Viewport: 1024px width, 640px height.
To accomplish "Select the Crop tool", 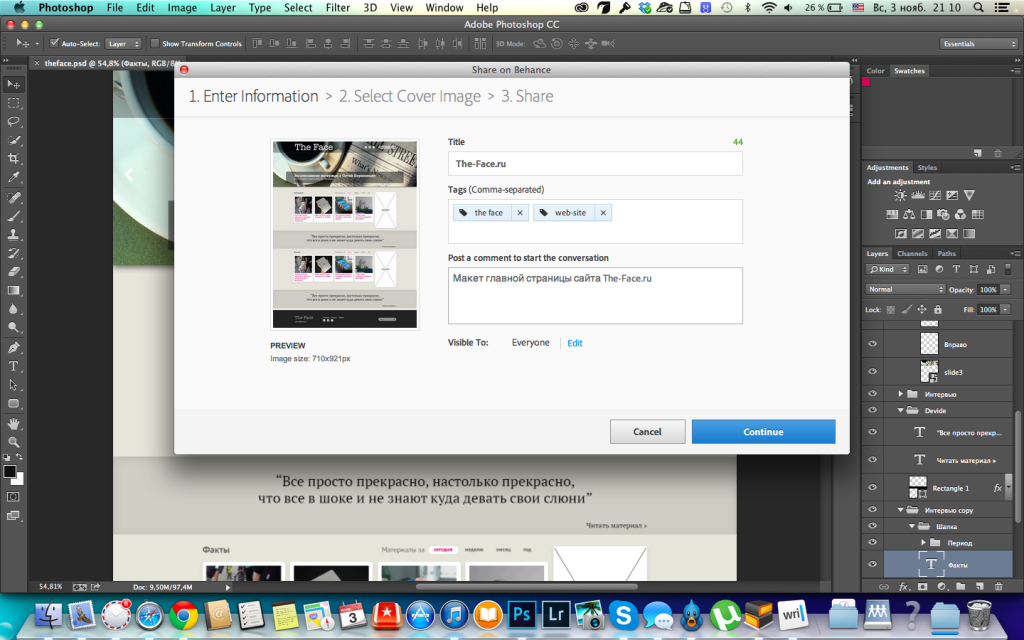I will coord(13,159).
